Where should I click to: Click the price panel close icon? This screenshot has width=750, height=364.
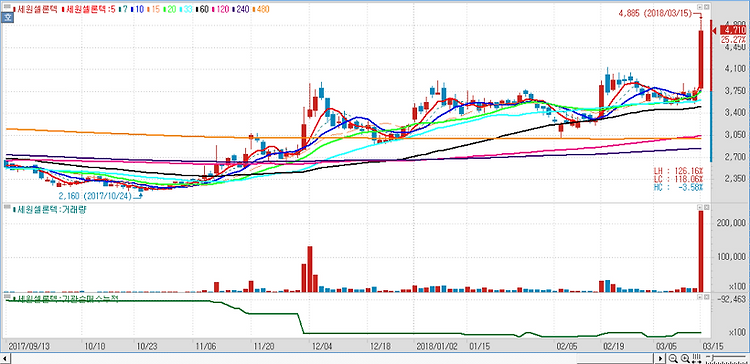tap(706, 8)
